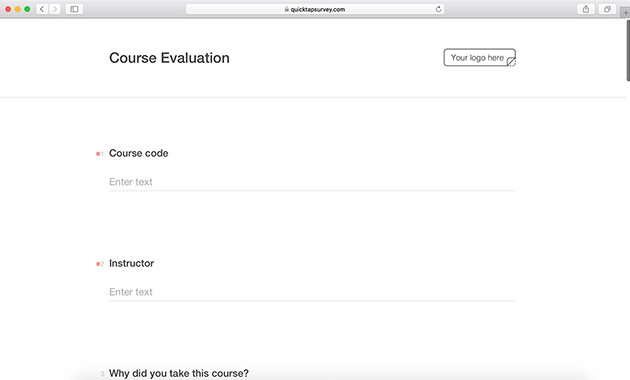Click the edit corner icon on the logo box
Screen dimensions: 630x380
[511, 61]
